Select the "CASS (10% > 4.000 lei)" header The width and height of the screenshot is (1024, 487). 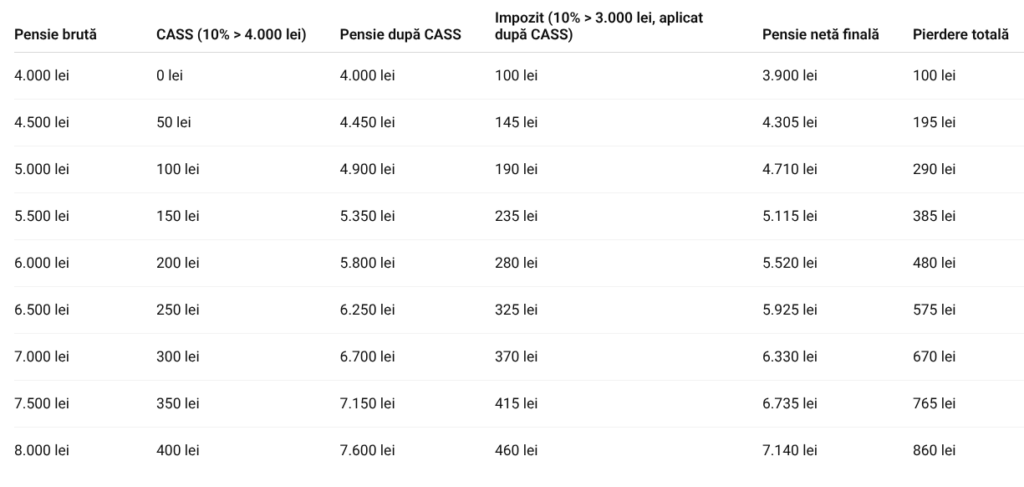click(x=231, y=35)
